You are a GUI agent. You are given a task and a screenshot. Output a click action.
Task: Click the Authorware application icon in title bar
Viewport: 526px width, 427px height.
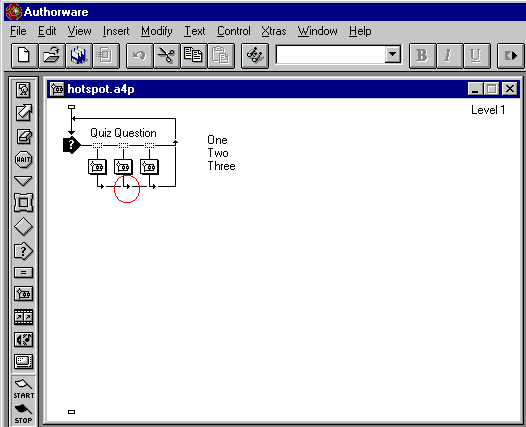tap(14, 12)
